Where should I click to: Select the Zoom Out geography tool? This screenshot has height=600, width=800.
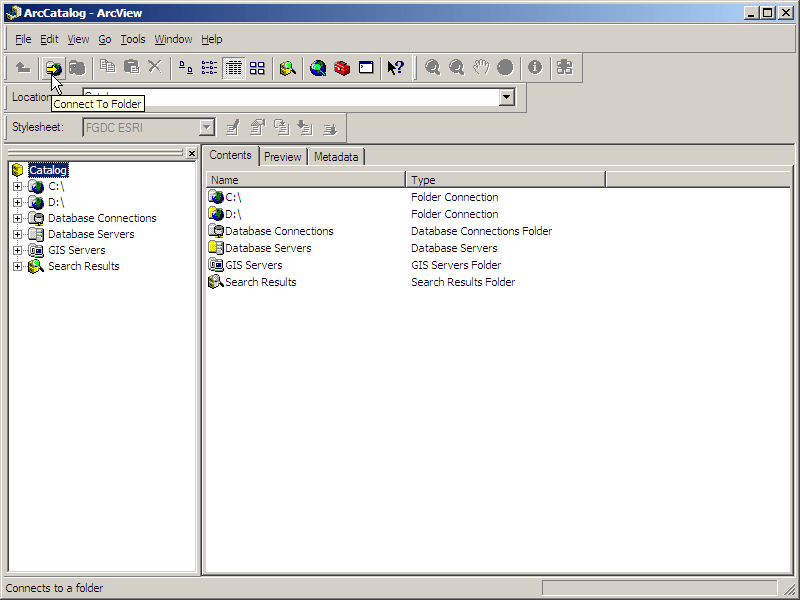pos(456,67)
